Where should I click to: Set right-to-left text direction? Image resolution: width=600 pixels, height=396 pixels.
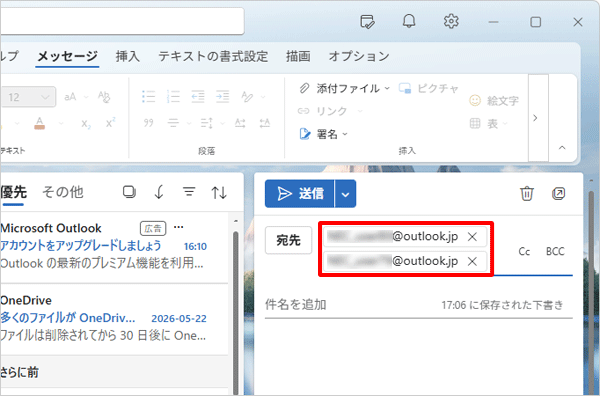pos(265,123)
